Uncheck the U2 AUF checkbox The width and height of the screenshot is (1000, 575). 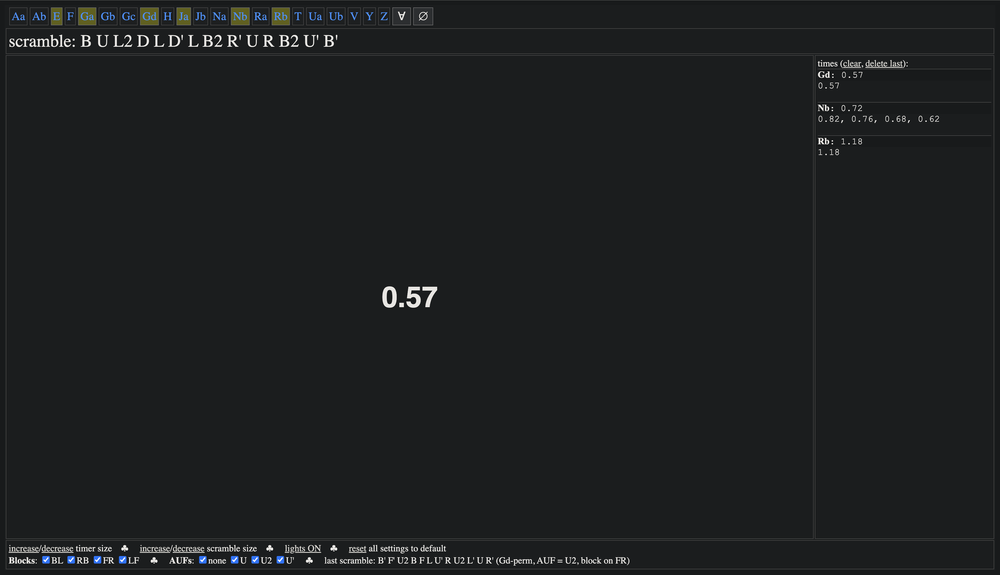tap(255, 560)
